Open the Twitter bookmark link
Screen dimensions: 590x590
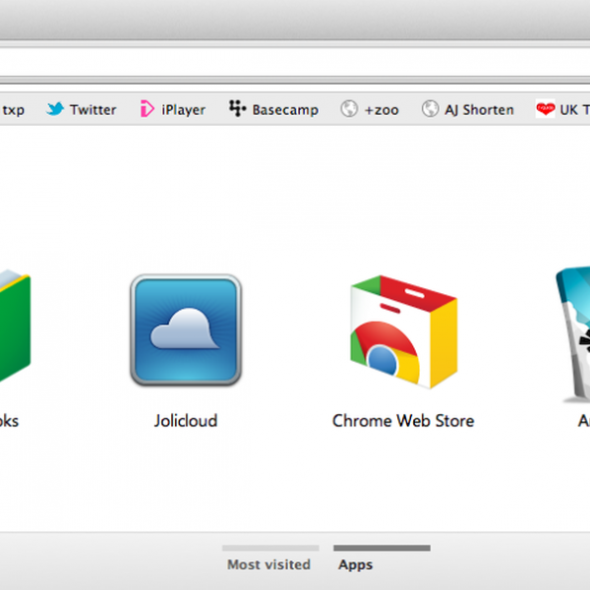[93, 110]
